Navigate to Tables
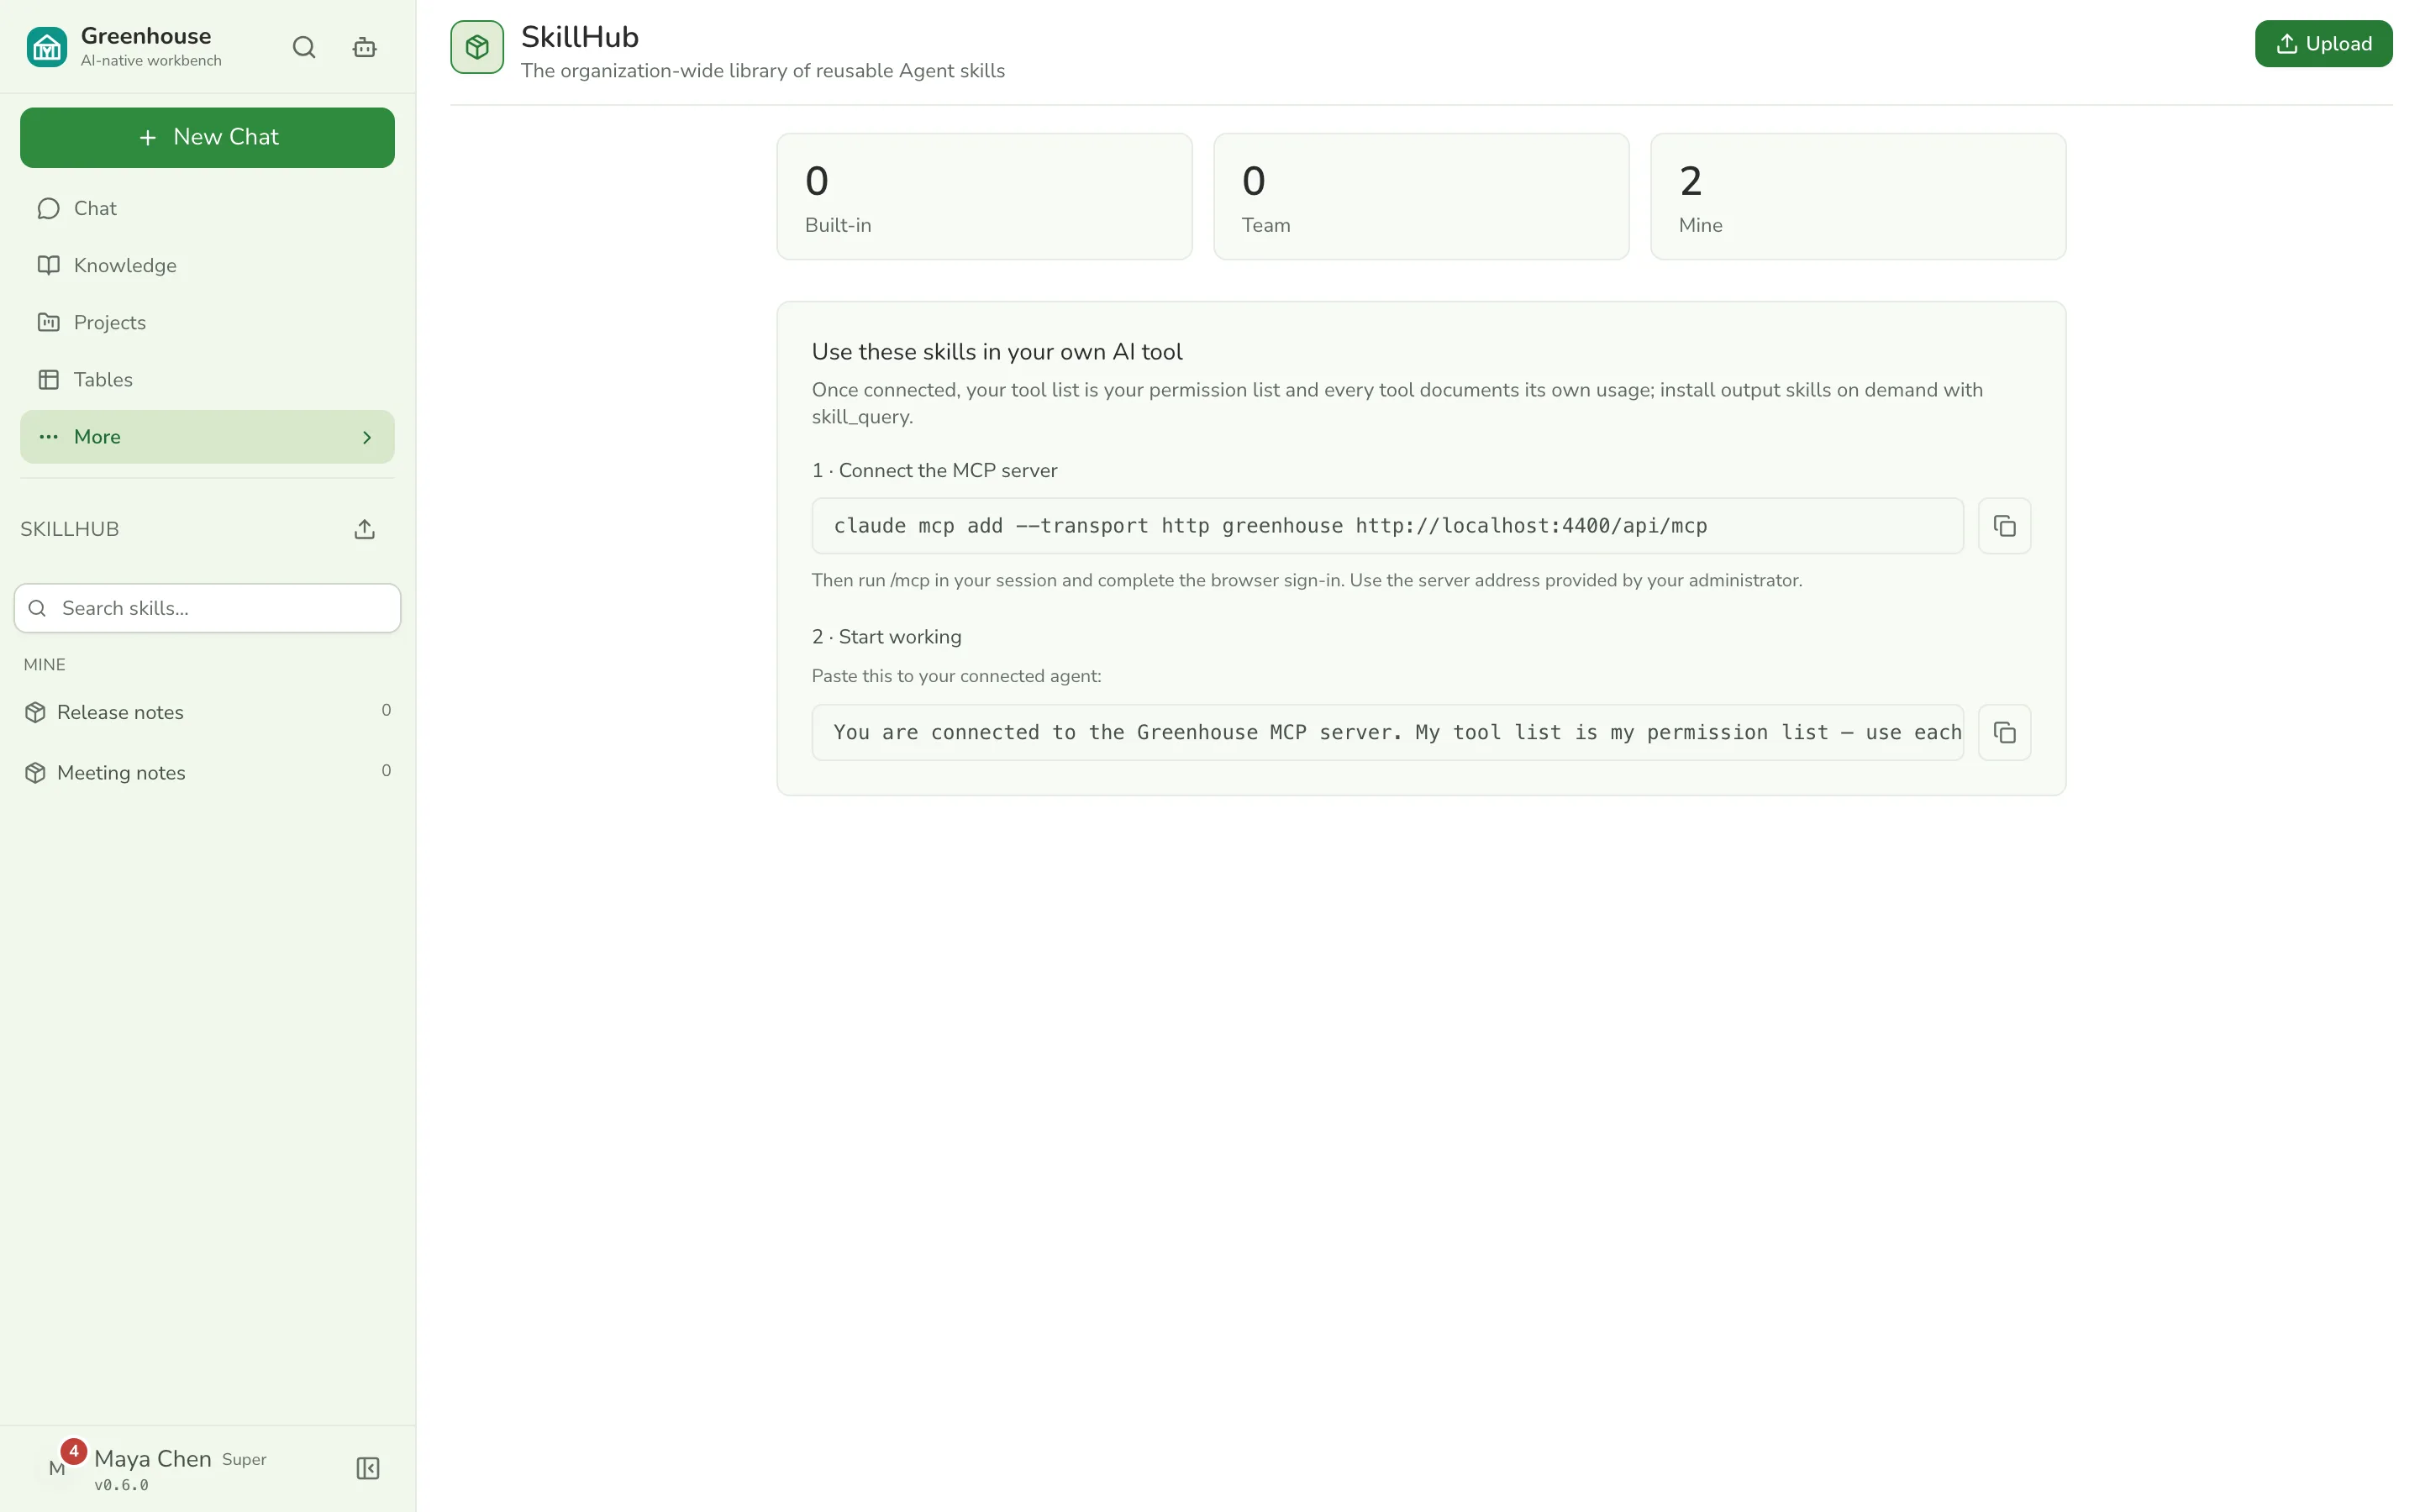2420x1512 pixels. [x=207, y=379]
